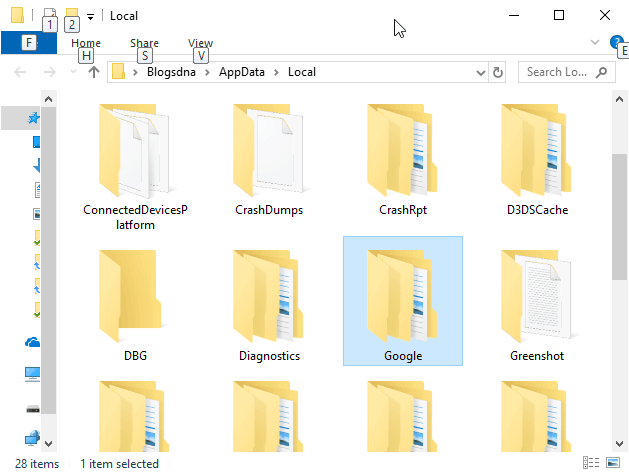Go forward with the right arrow
Screen dimensions: 629x476
point(50,72)
